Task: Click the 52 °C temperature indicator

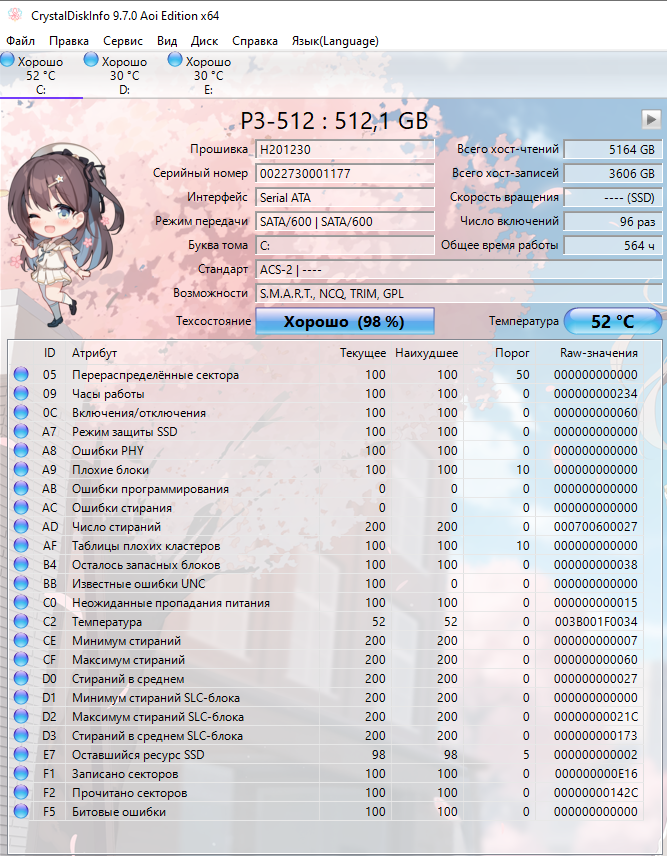Action: (x=612, y=321)
